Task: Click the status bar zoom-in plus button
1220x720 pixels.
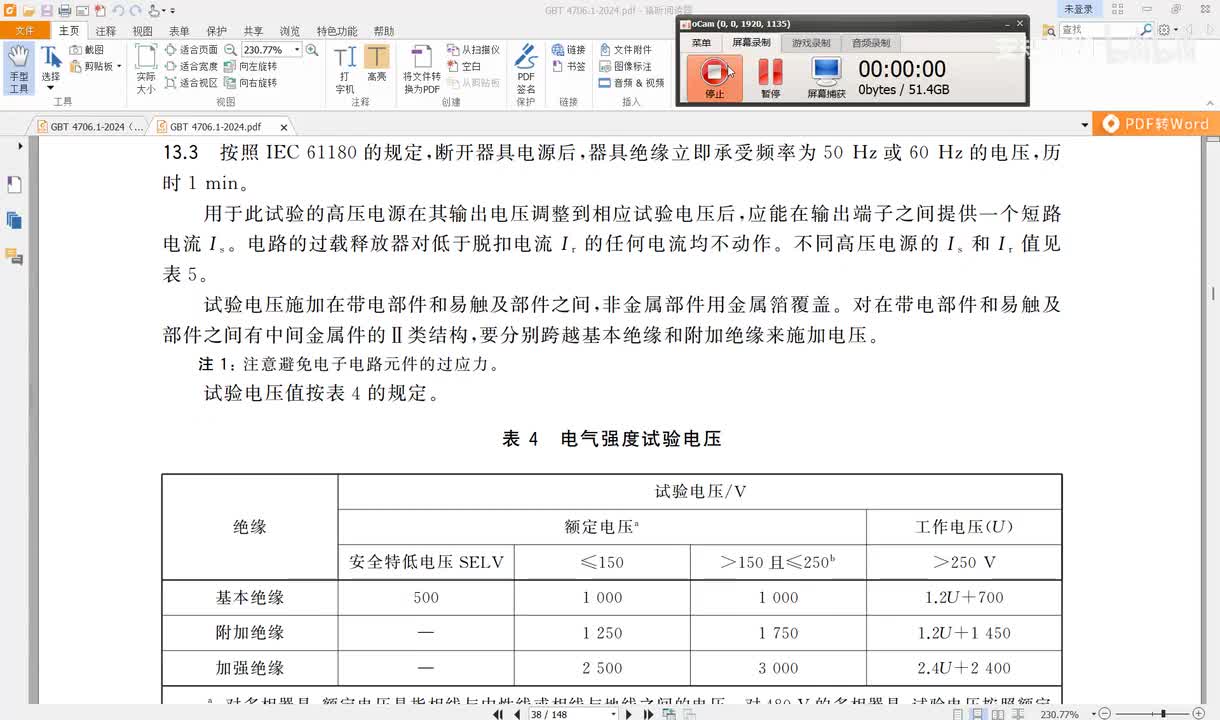Action: (x=1199, y=714)
